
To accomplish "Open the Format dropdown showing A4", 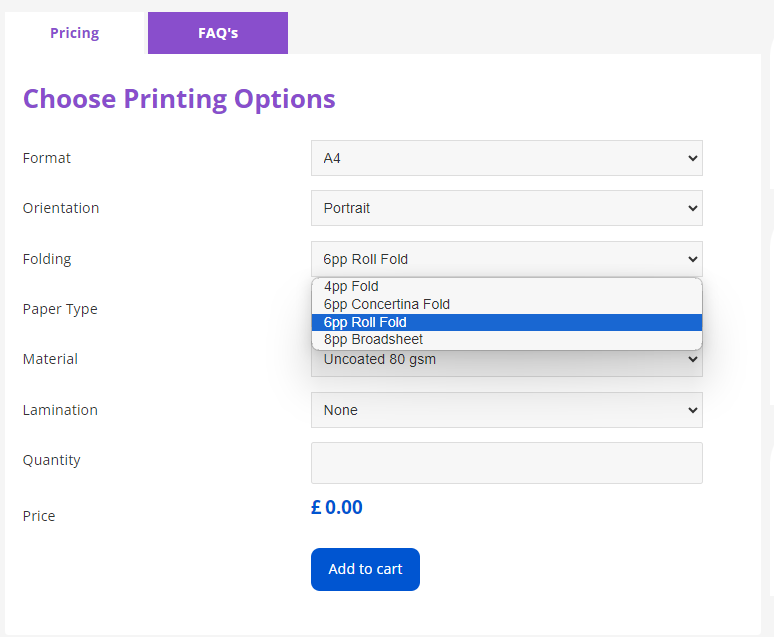I will pyautogui.click(x=506, y=158).
